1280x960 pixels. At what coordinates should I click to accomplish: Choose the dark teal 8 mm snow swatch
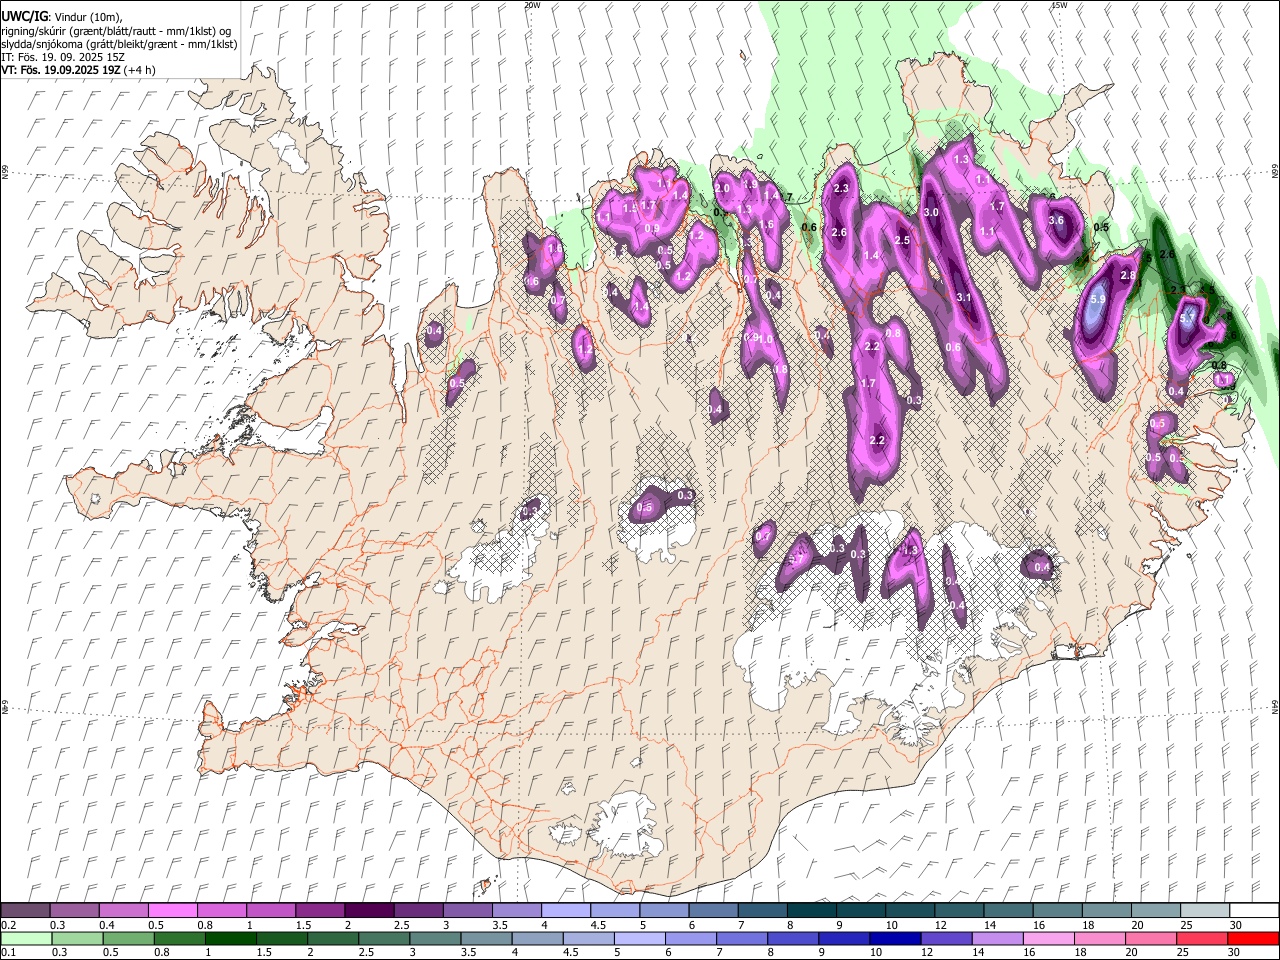[x=811, y=910]
